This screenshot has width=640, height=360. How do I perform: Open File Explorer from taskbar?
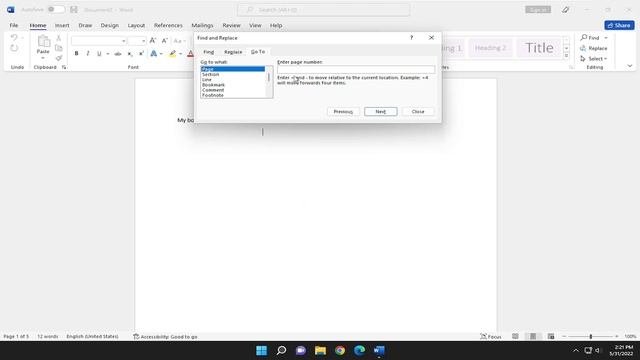[x=320, y=350]
